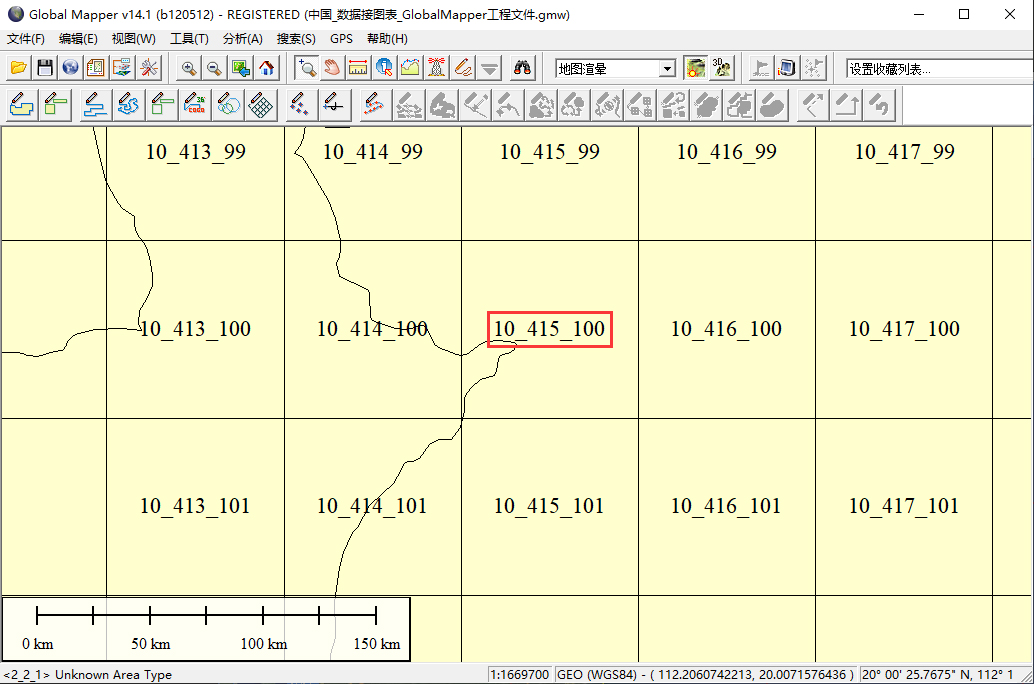Click the Save workspace floppy disk icon
1034x684 pixels.
click(45, 68)
